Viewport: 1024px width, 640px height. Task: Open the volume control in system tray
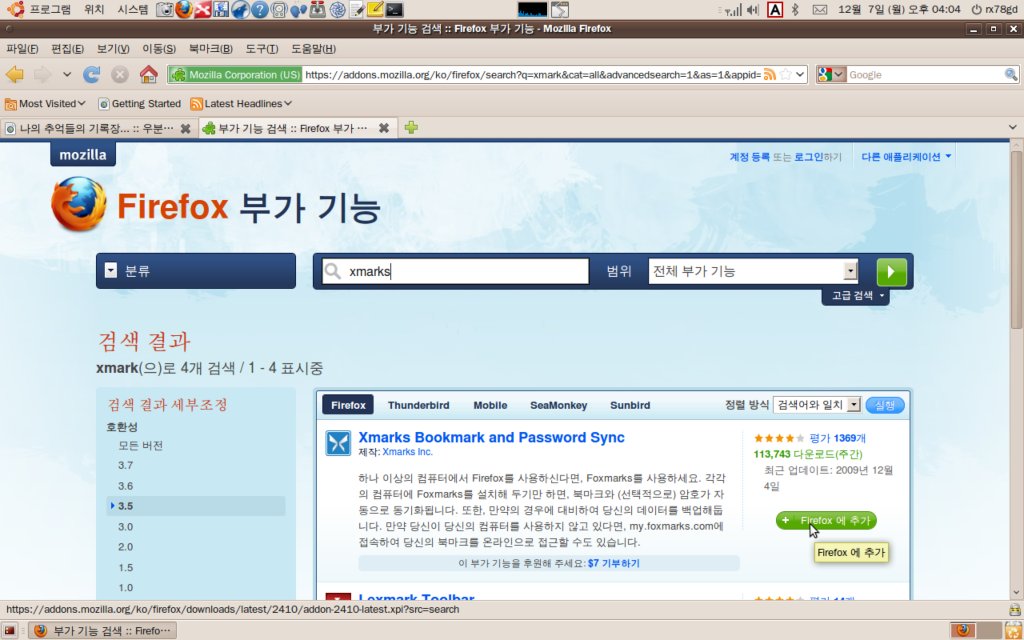tap(753, 9)
